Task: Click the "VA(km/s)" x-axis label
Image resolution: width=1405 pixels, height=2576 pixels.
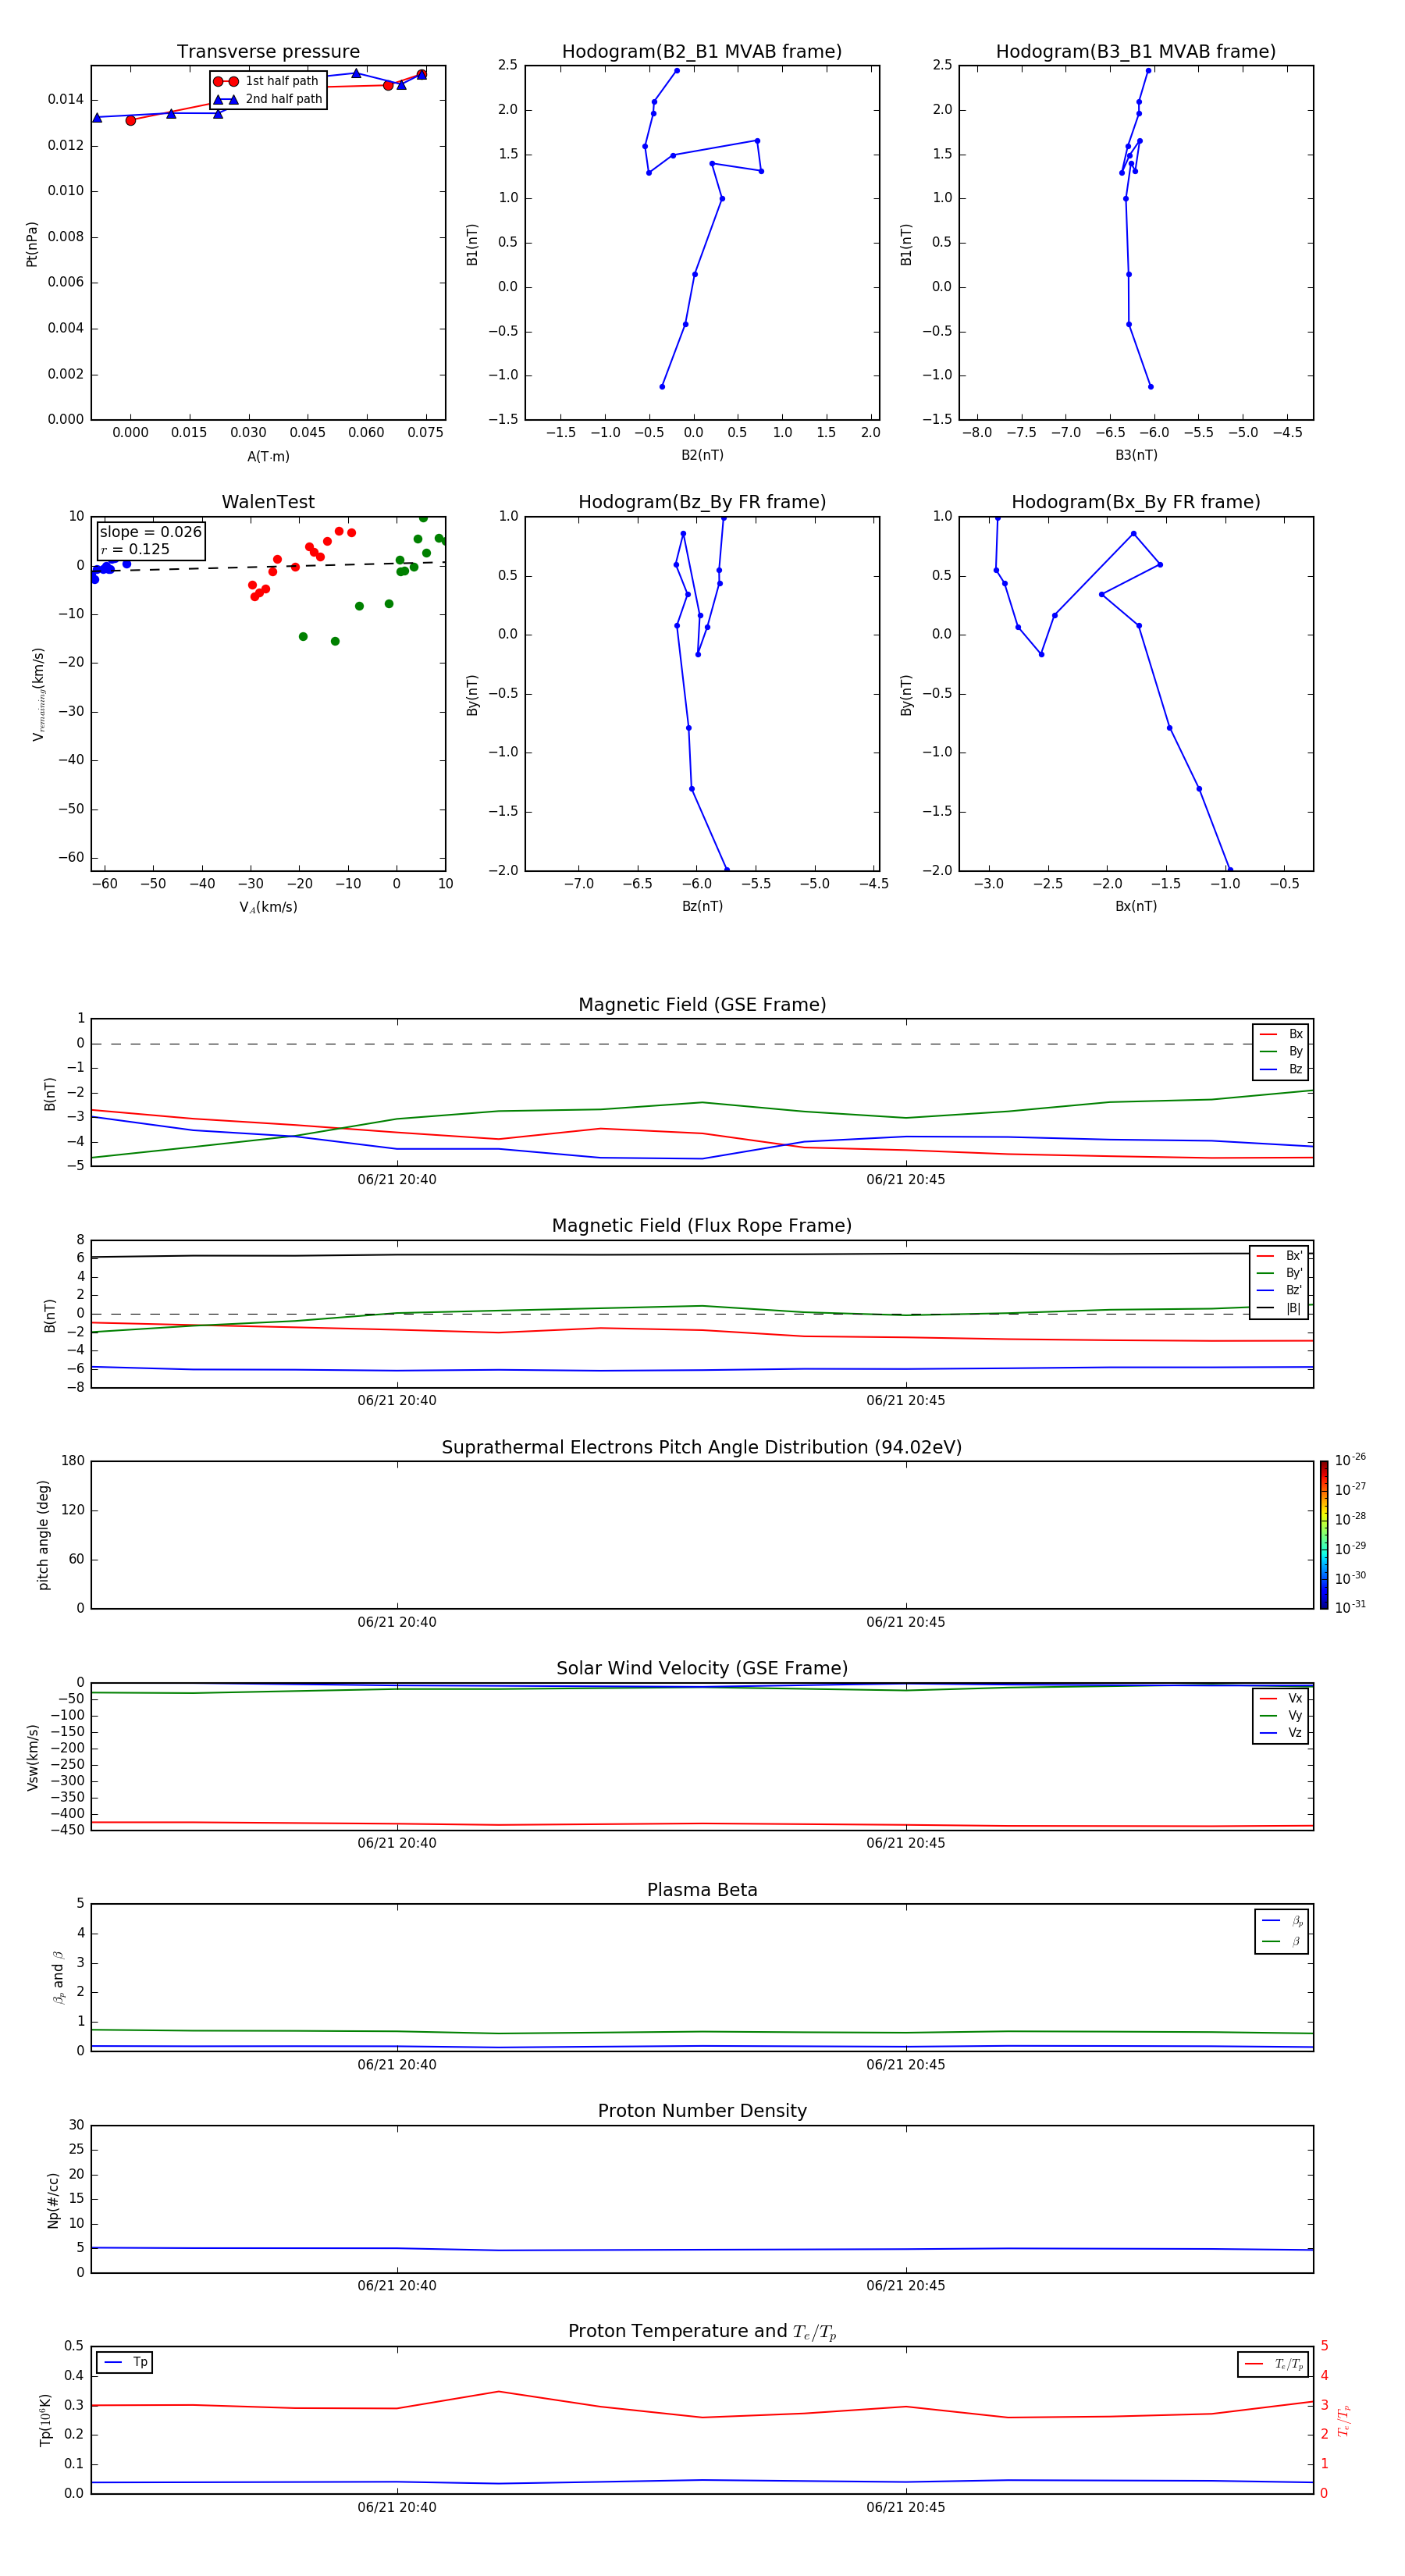Action: 268,907
